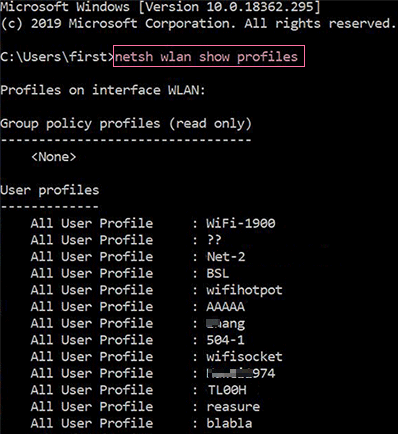Click the '(c) 2019 Microsoft Corporation' copyright line

[199, 23]
